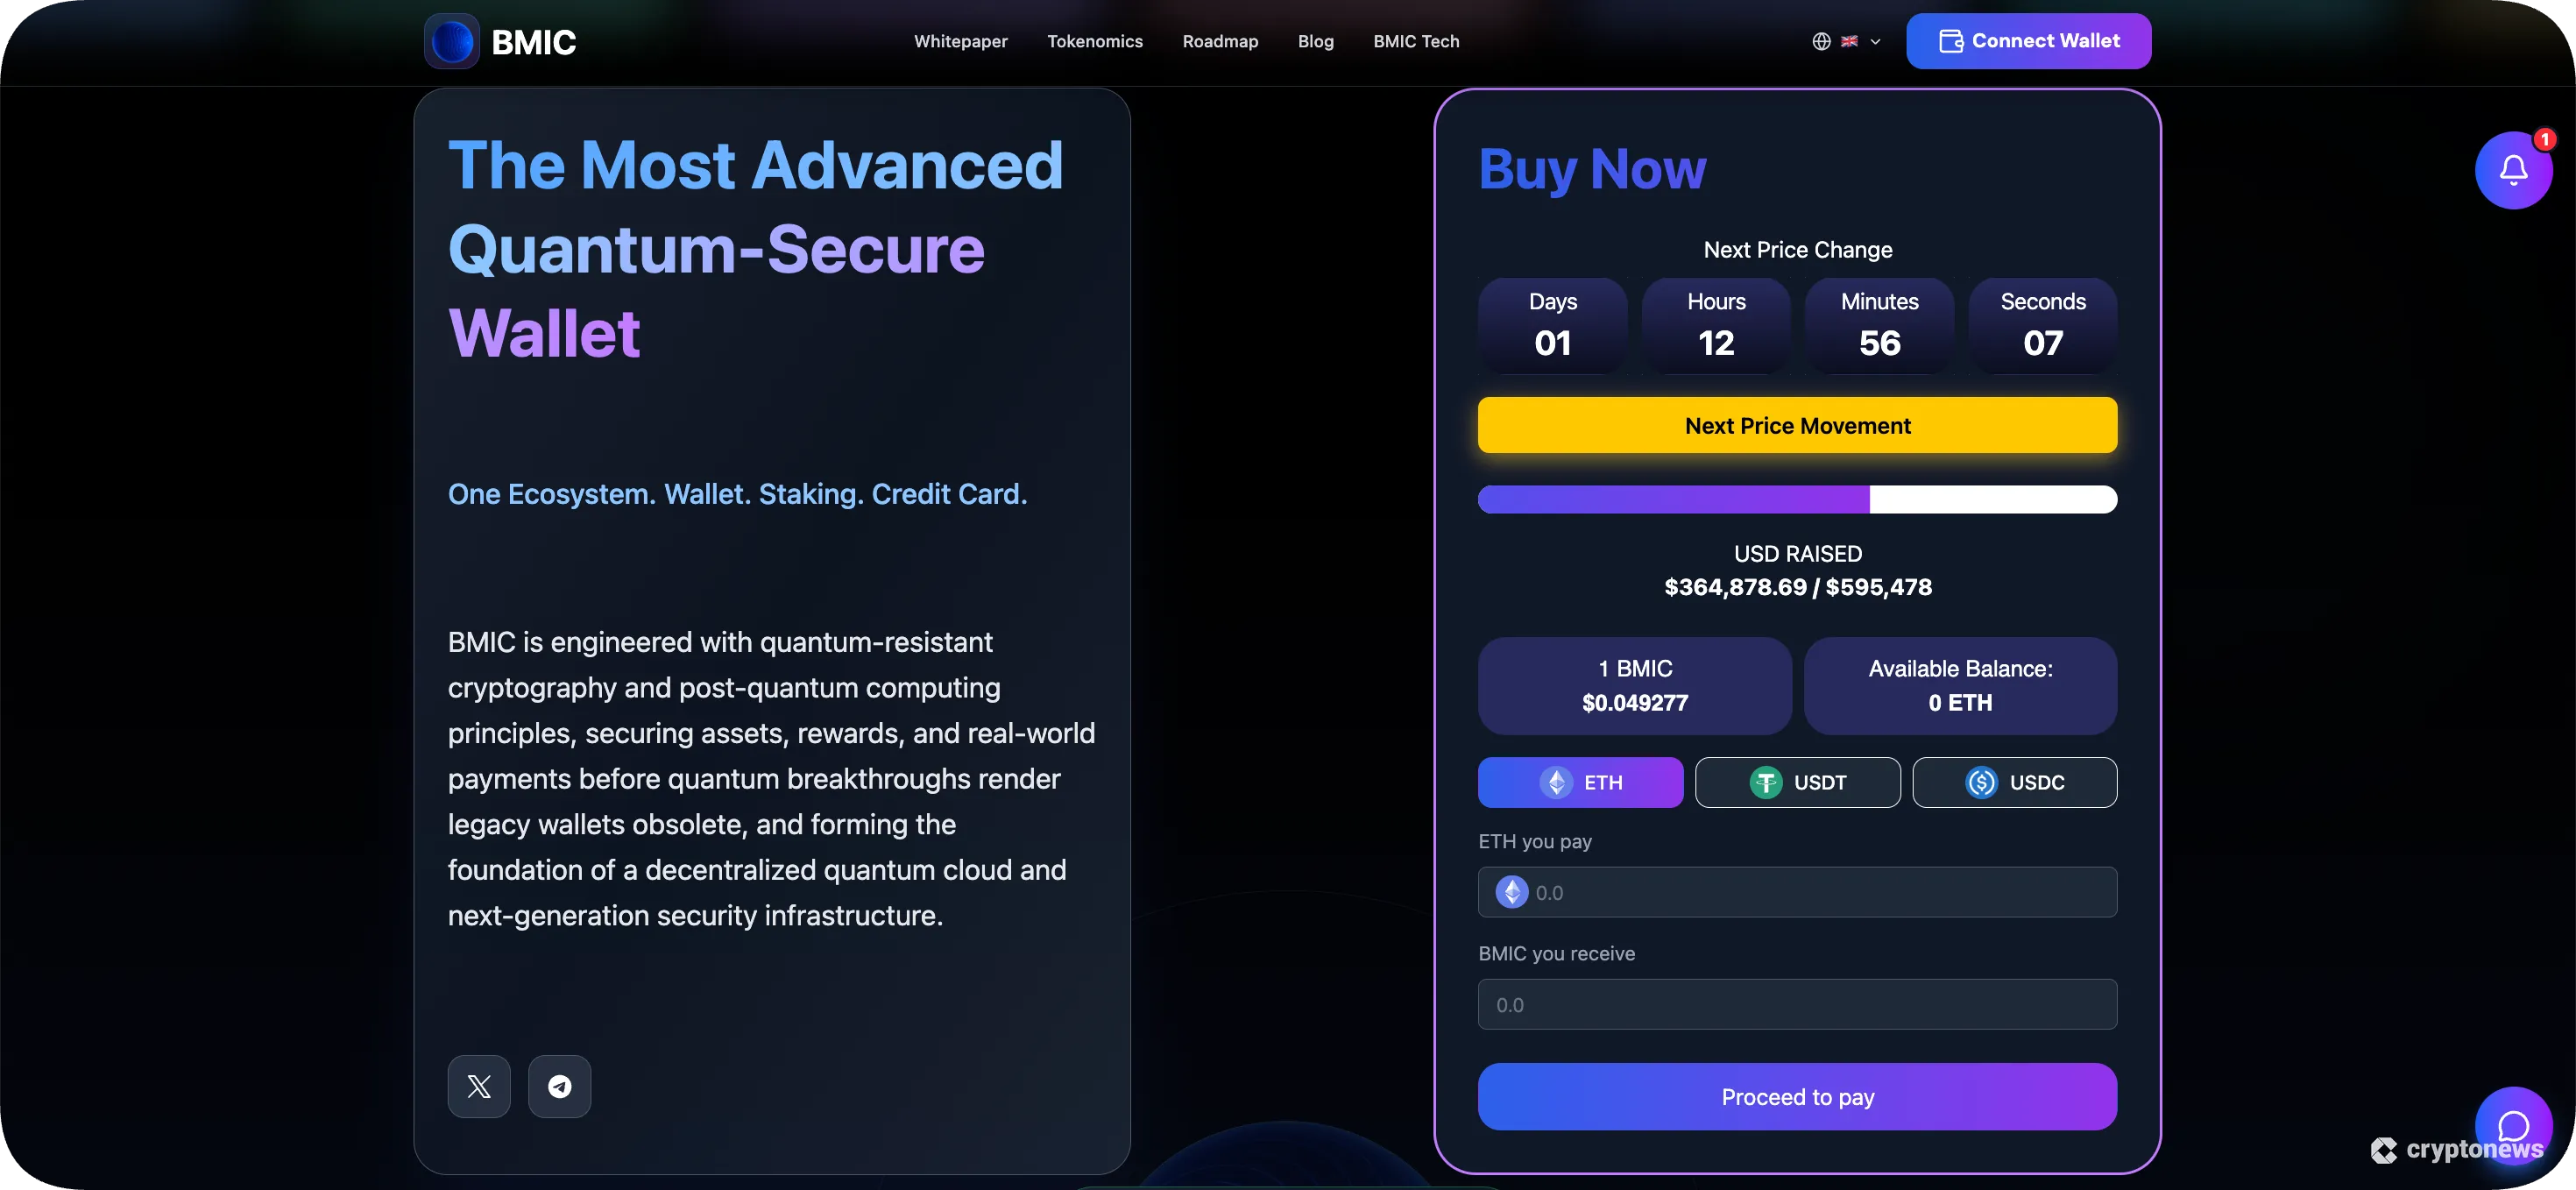Open the Telegram channel
This screenshot has height=1190, width=2576.
(559, 1086)
